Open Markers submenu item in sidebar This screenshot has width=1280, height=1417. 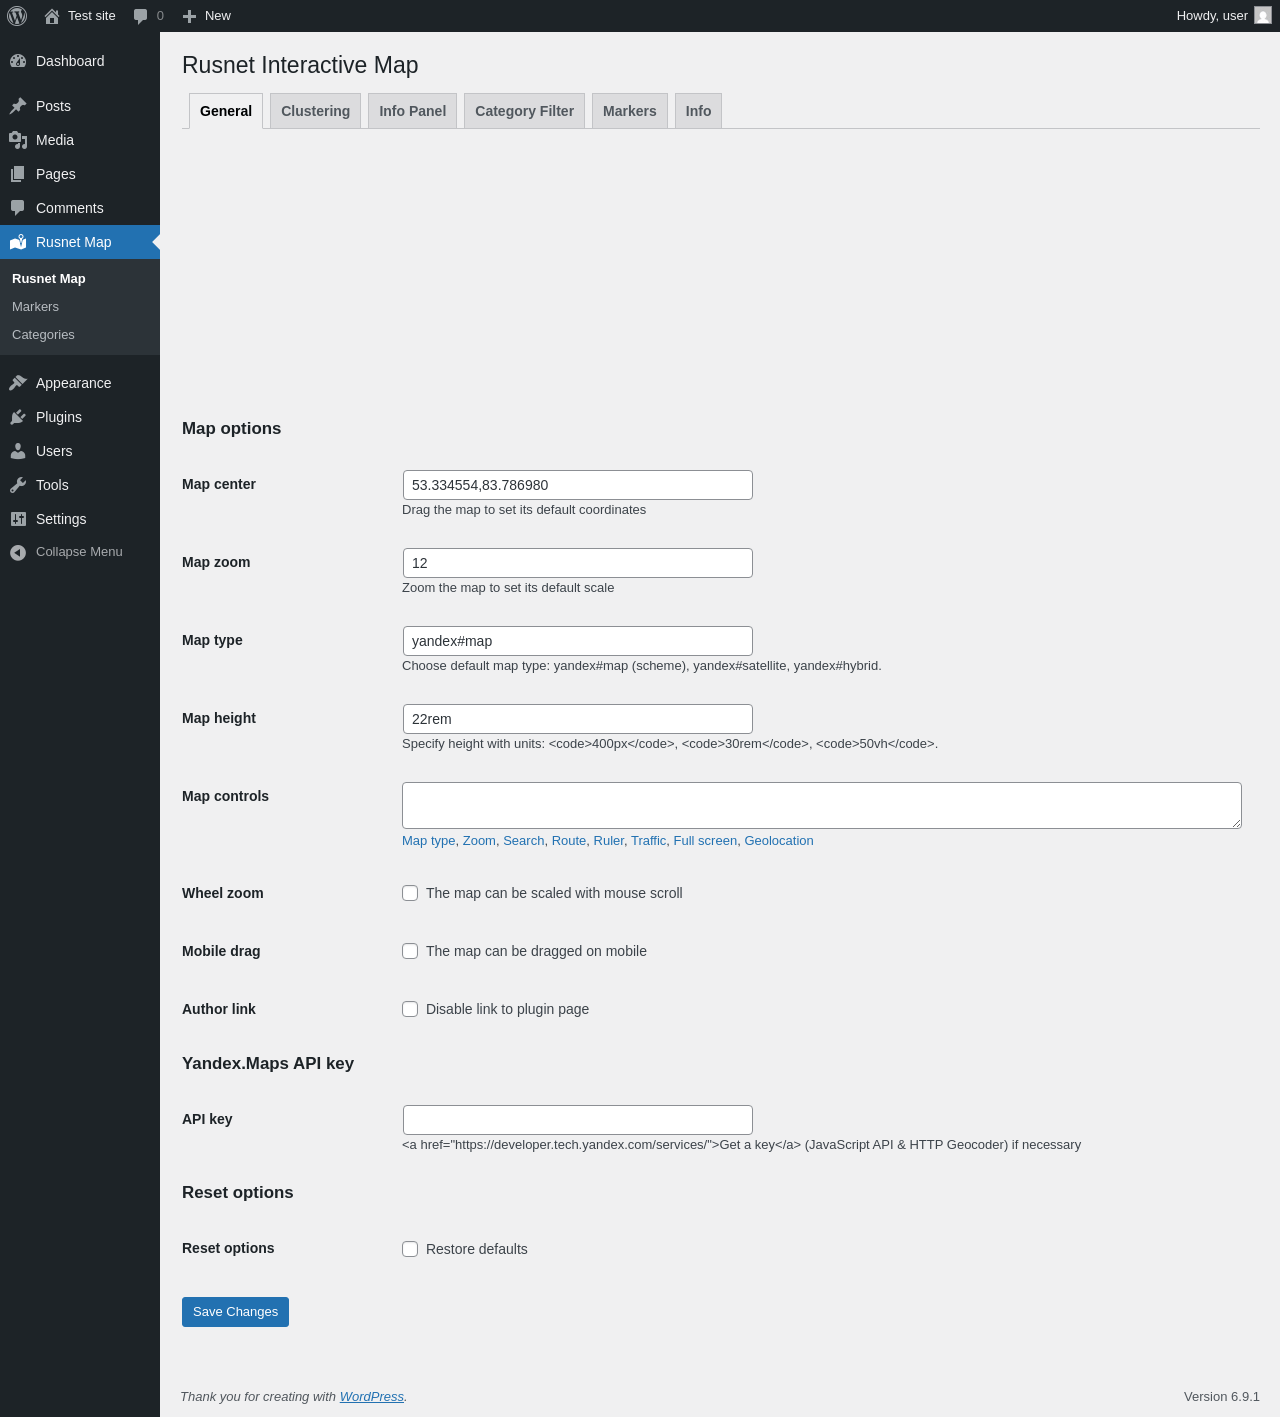[80, 307]
